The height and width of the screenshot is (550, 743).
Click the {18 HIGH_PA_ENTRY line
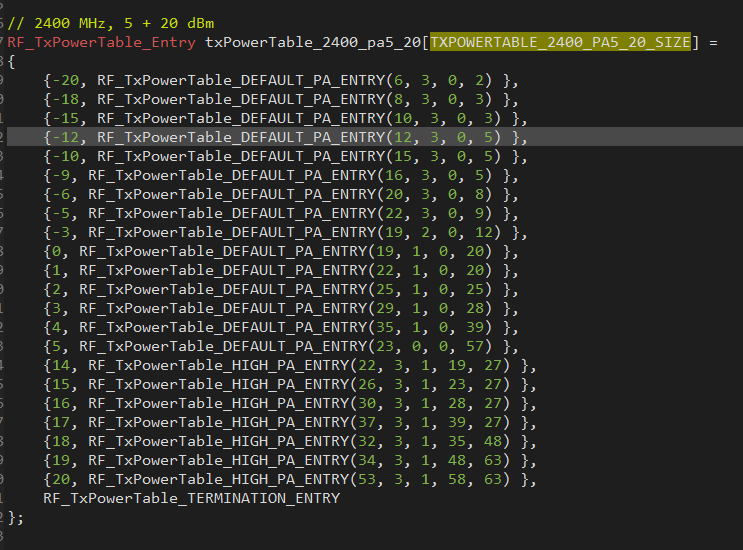[x=290, y=441]
